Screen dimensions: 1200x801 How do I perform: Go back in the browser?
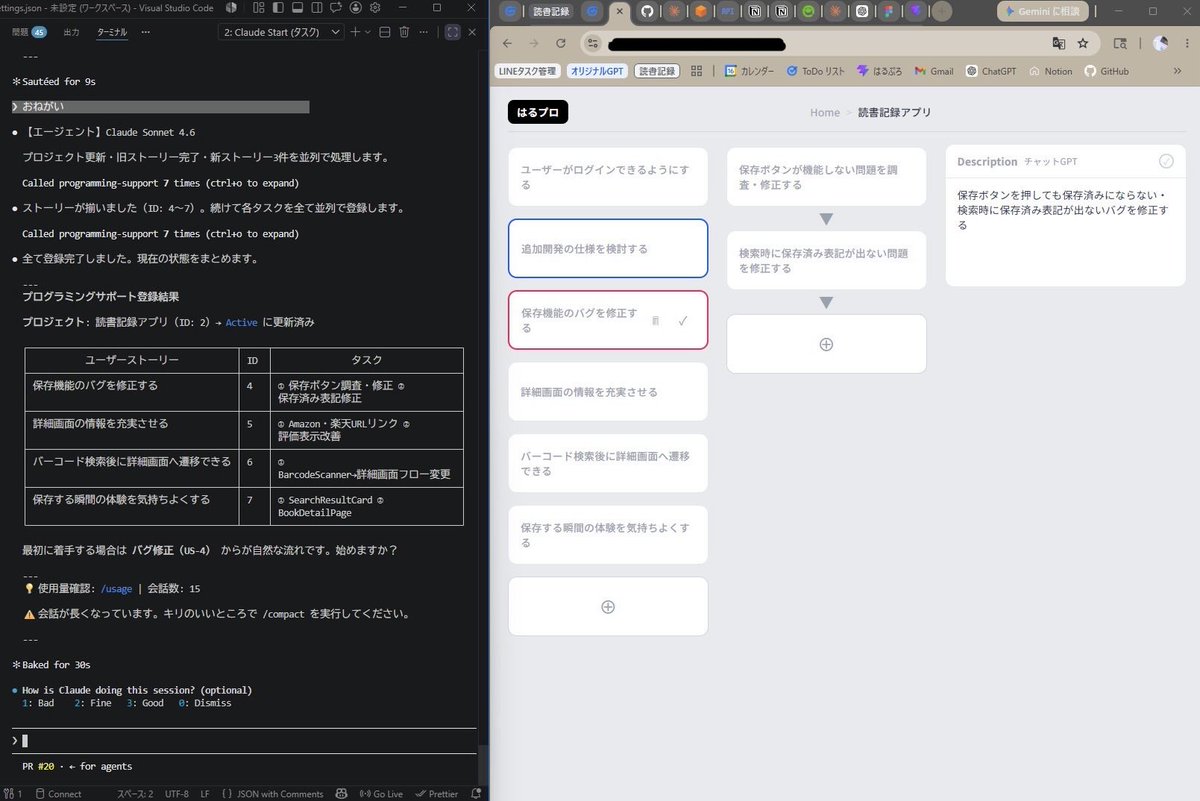click(x=507, y=43)
